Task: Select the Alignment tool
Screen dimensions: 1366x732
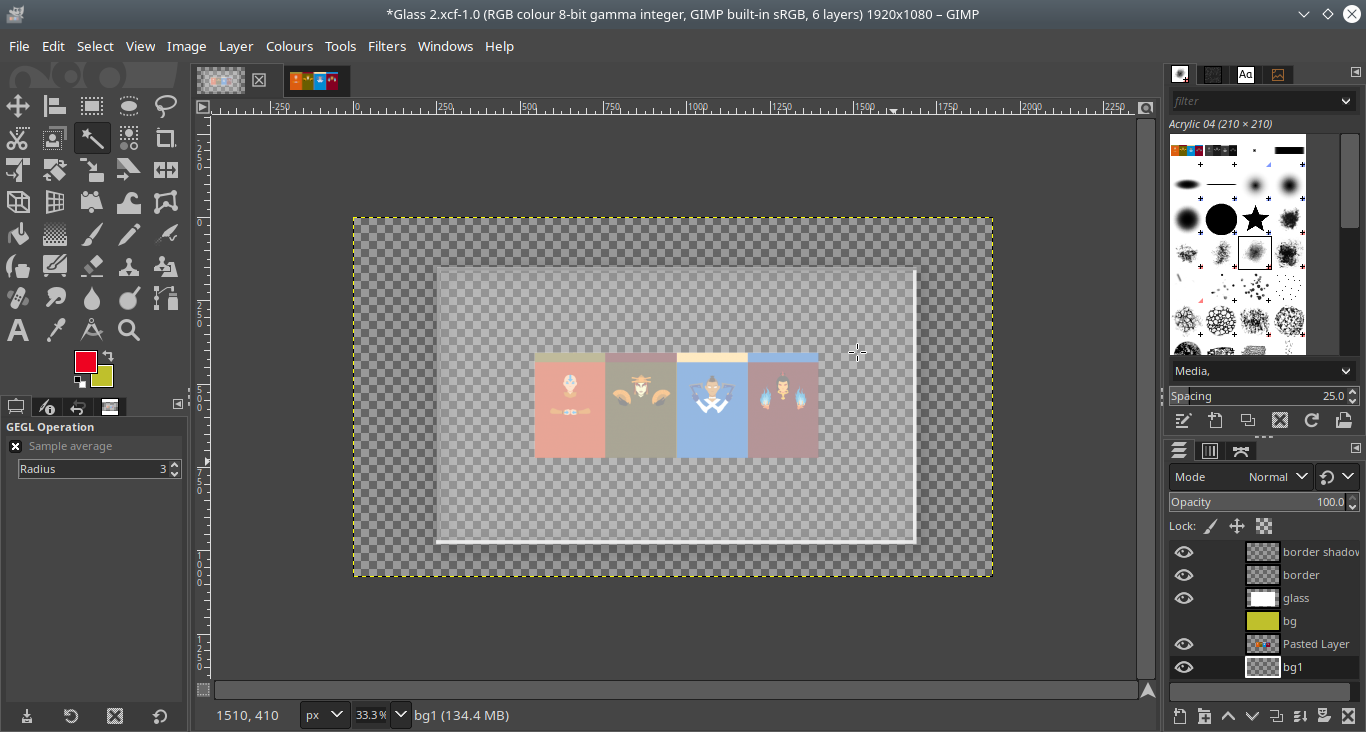Action: point(55,106)
